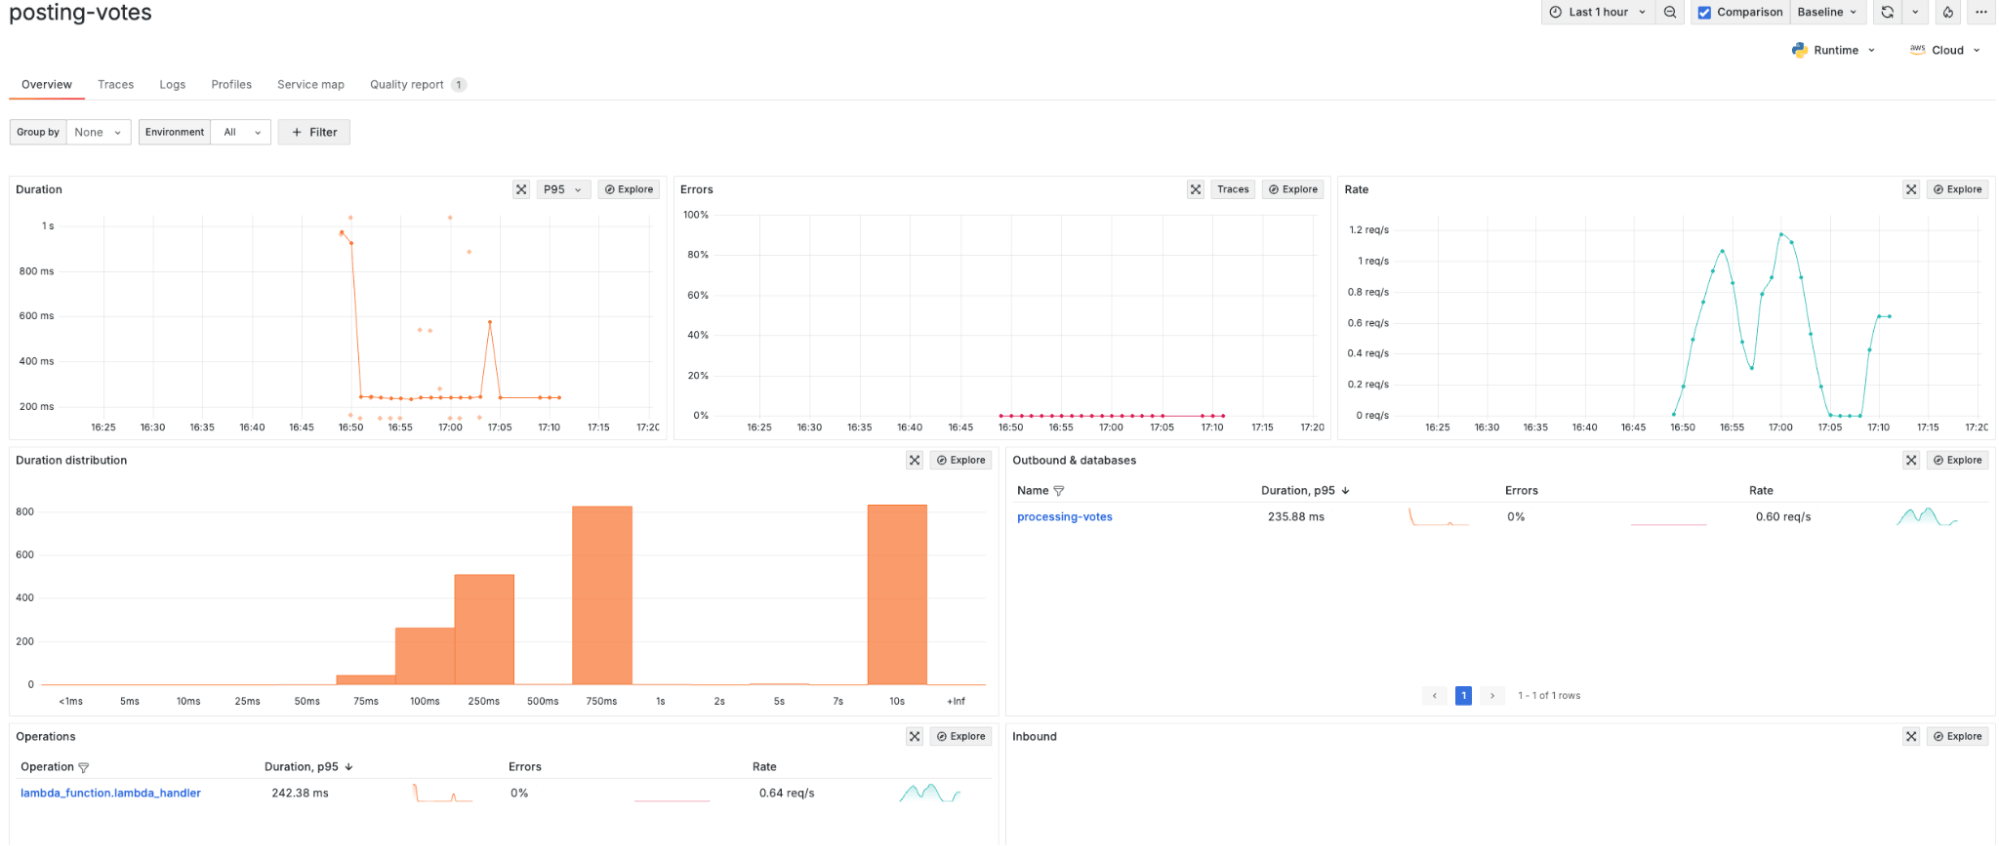Image resolution: width=1999 pixels, height=846 pixels.
Task: Click Explore on the Rate panel
Action: coord(1957,189)
